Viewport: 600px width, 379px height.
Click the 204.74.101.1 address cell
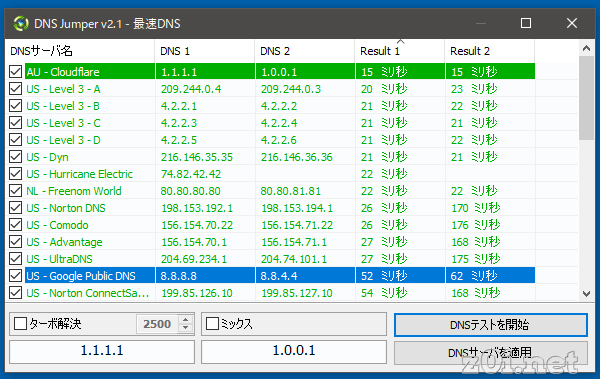[x=294, y=259]
